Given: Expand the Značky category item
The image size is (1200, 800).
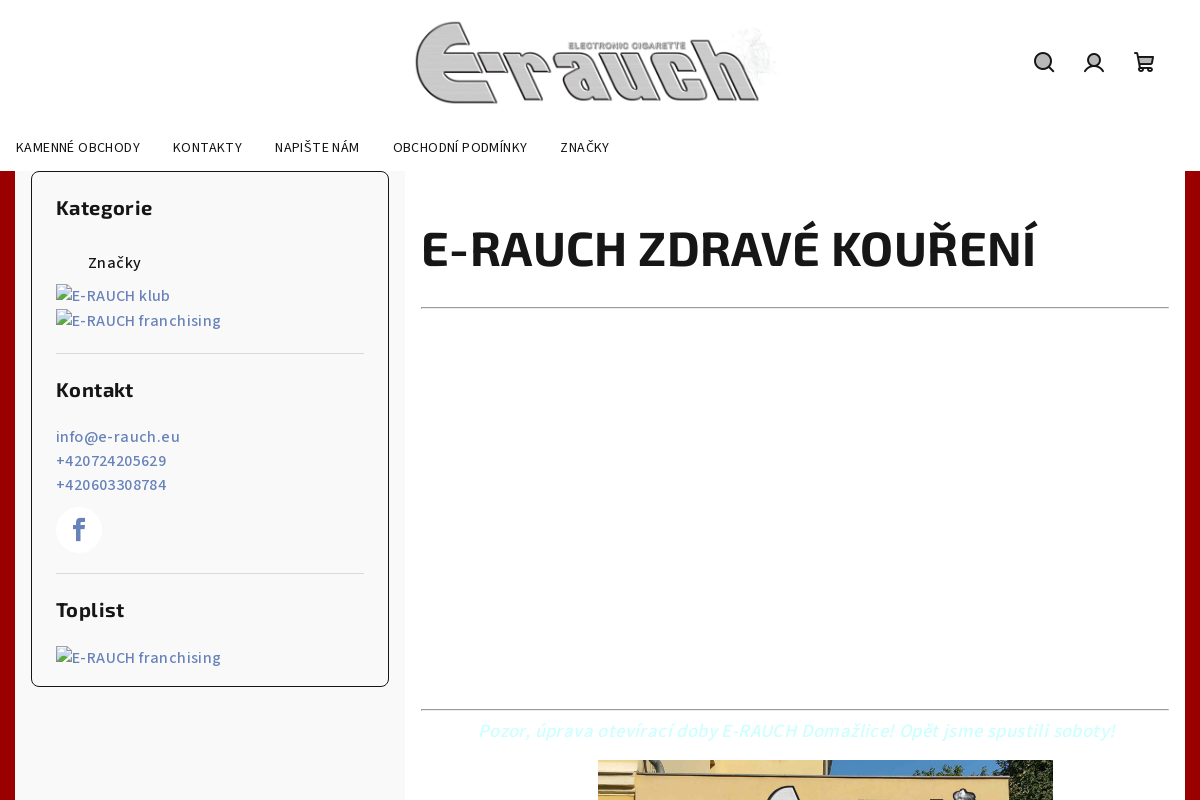Looking at the screenshot, I should point(114,262).
